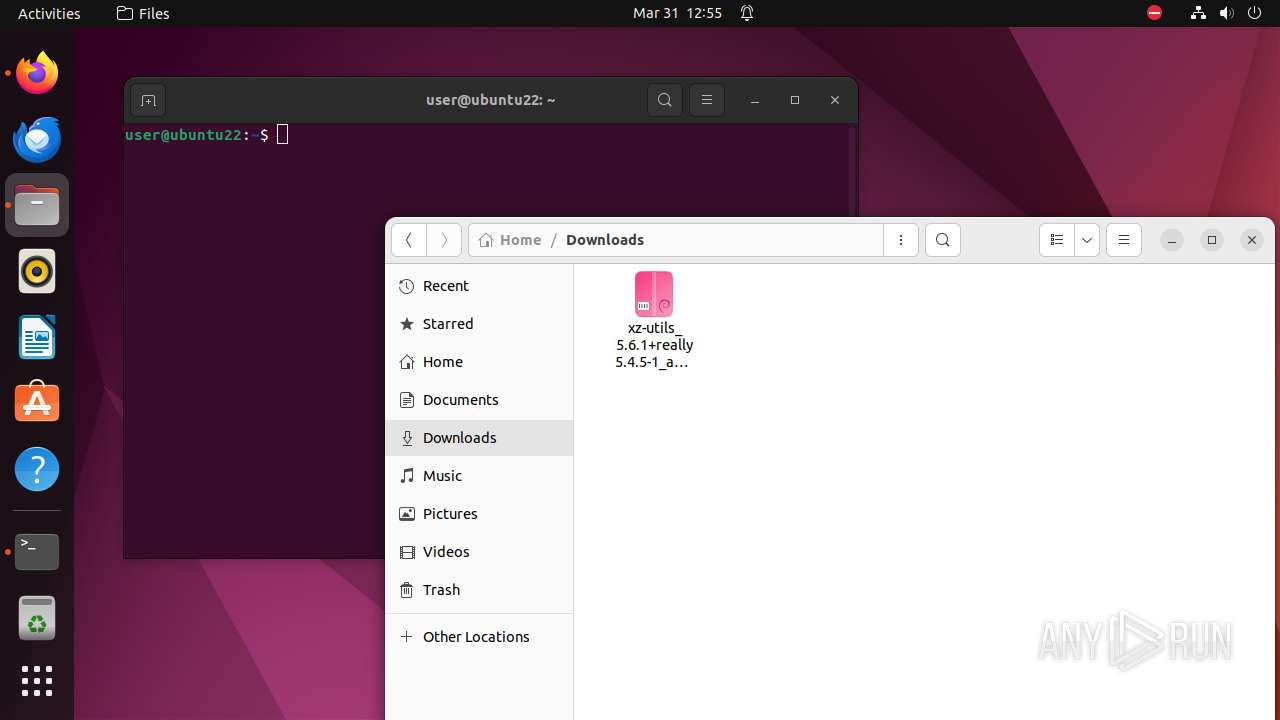This screenshot has height=720, width=1280.
Task: Show Applications grid in the dock
Action: pyautogui.click(x=37, y=682)
